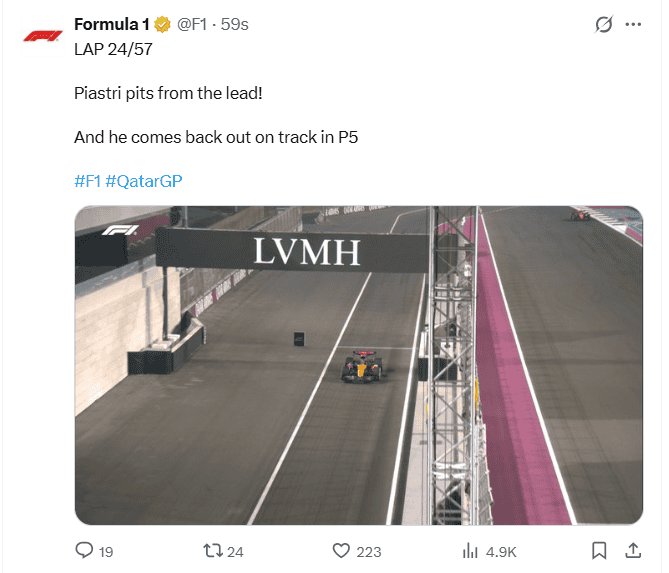
Task: Open the #QatarGP hashtag
Action: (144, 181)
